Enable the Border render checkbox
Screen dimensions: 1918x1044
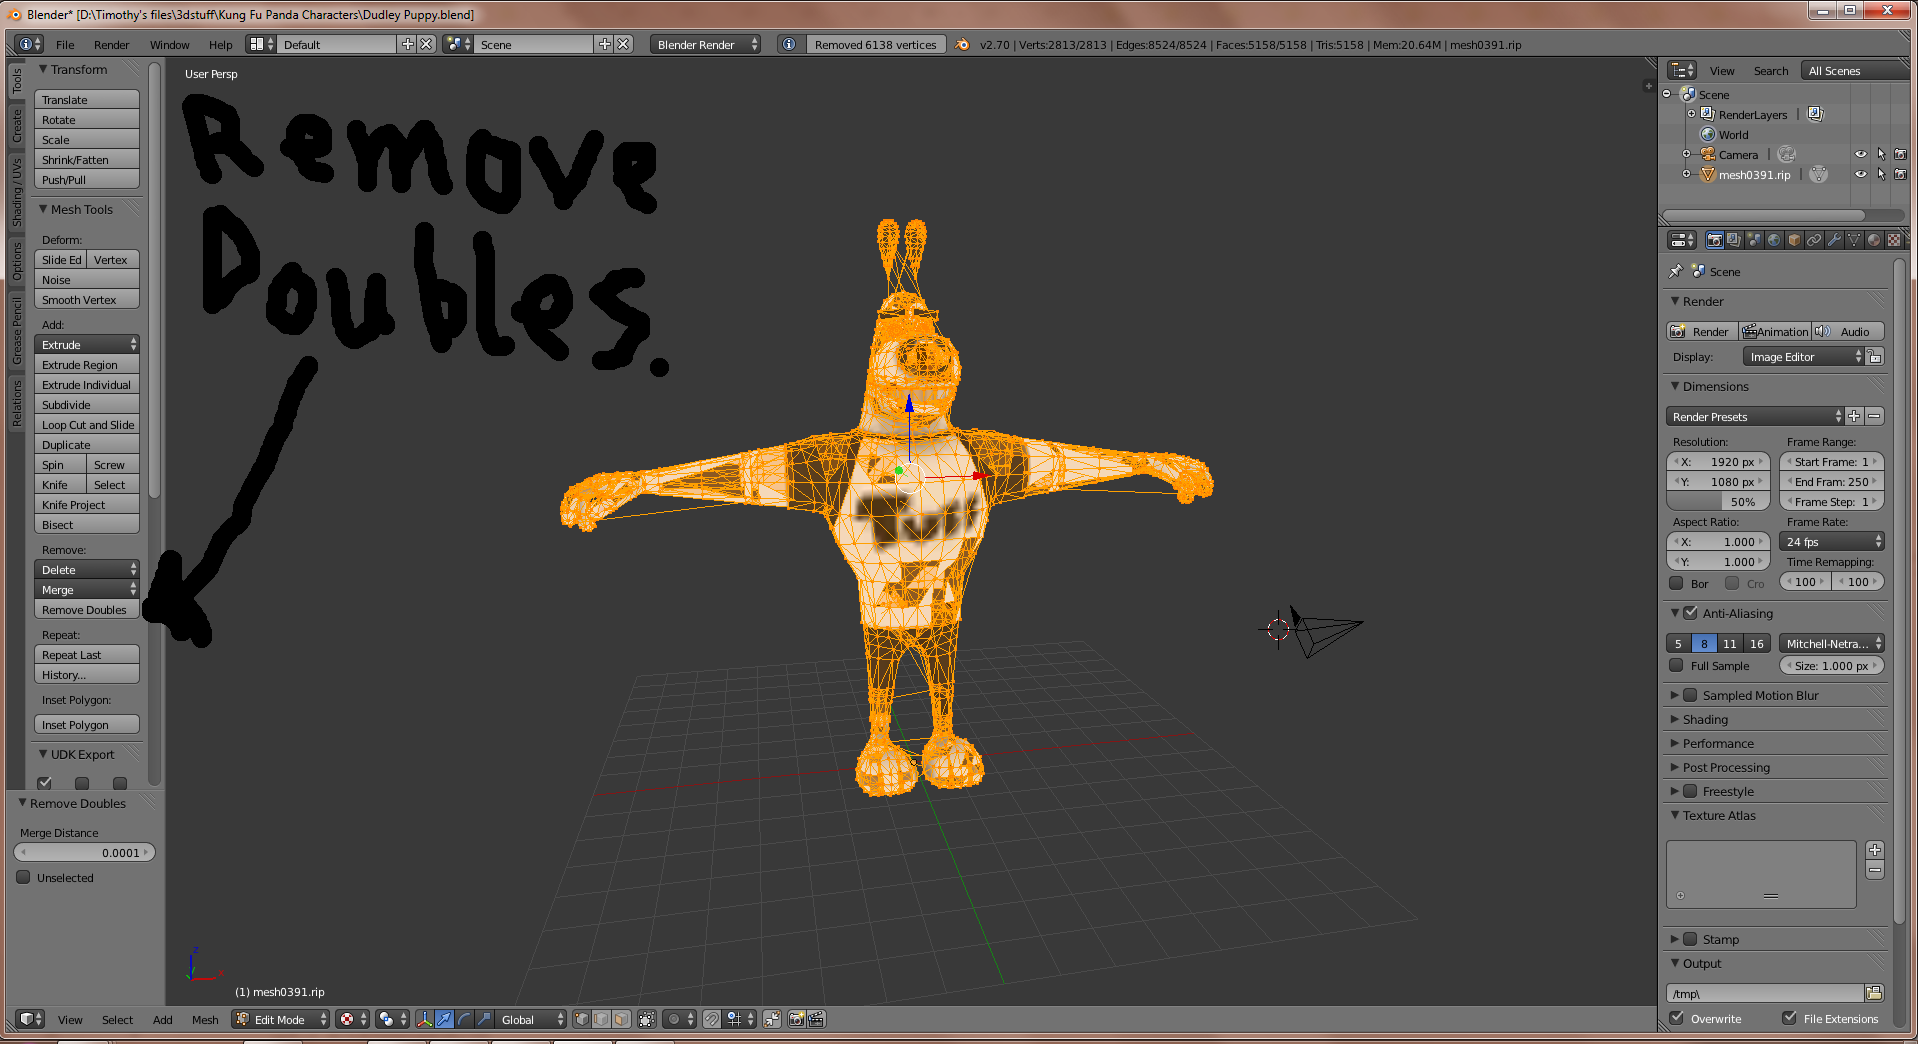click(1677, 583)
